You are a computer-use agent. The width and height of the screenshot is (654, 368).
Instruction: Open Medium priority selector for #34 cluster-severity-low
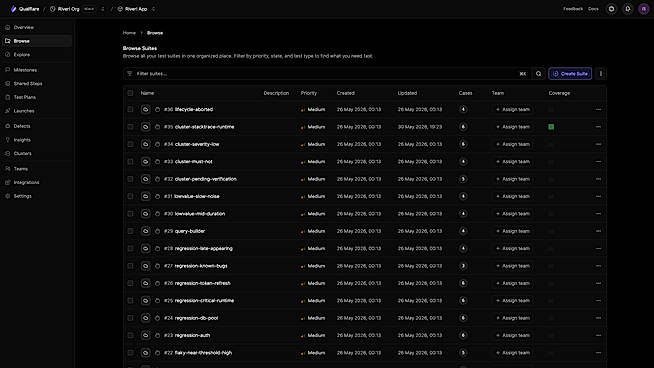coord(313,144)
